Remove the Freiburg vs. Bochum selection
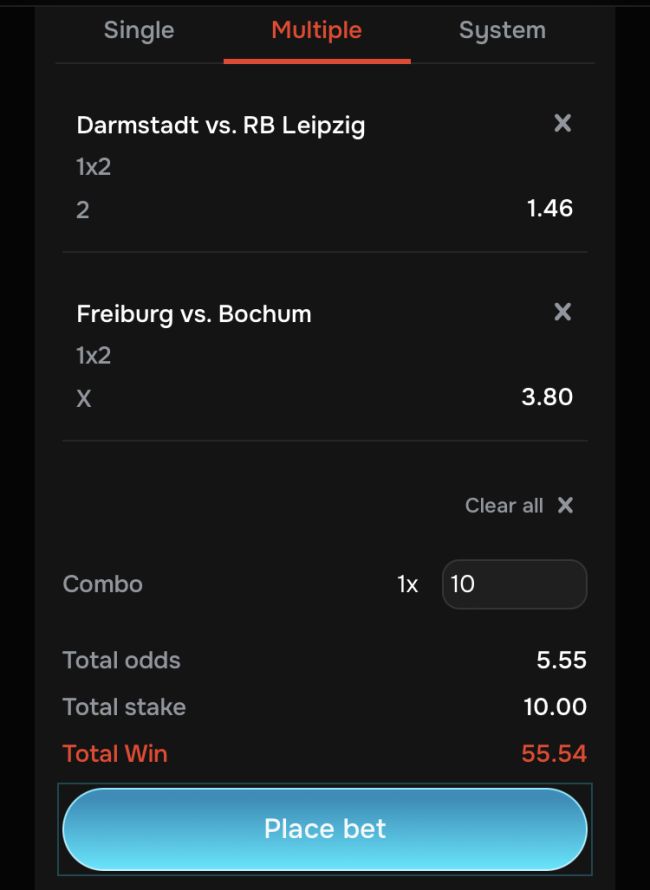This screenshot has width=650, height=890. click(563, 312)
